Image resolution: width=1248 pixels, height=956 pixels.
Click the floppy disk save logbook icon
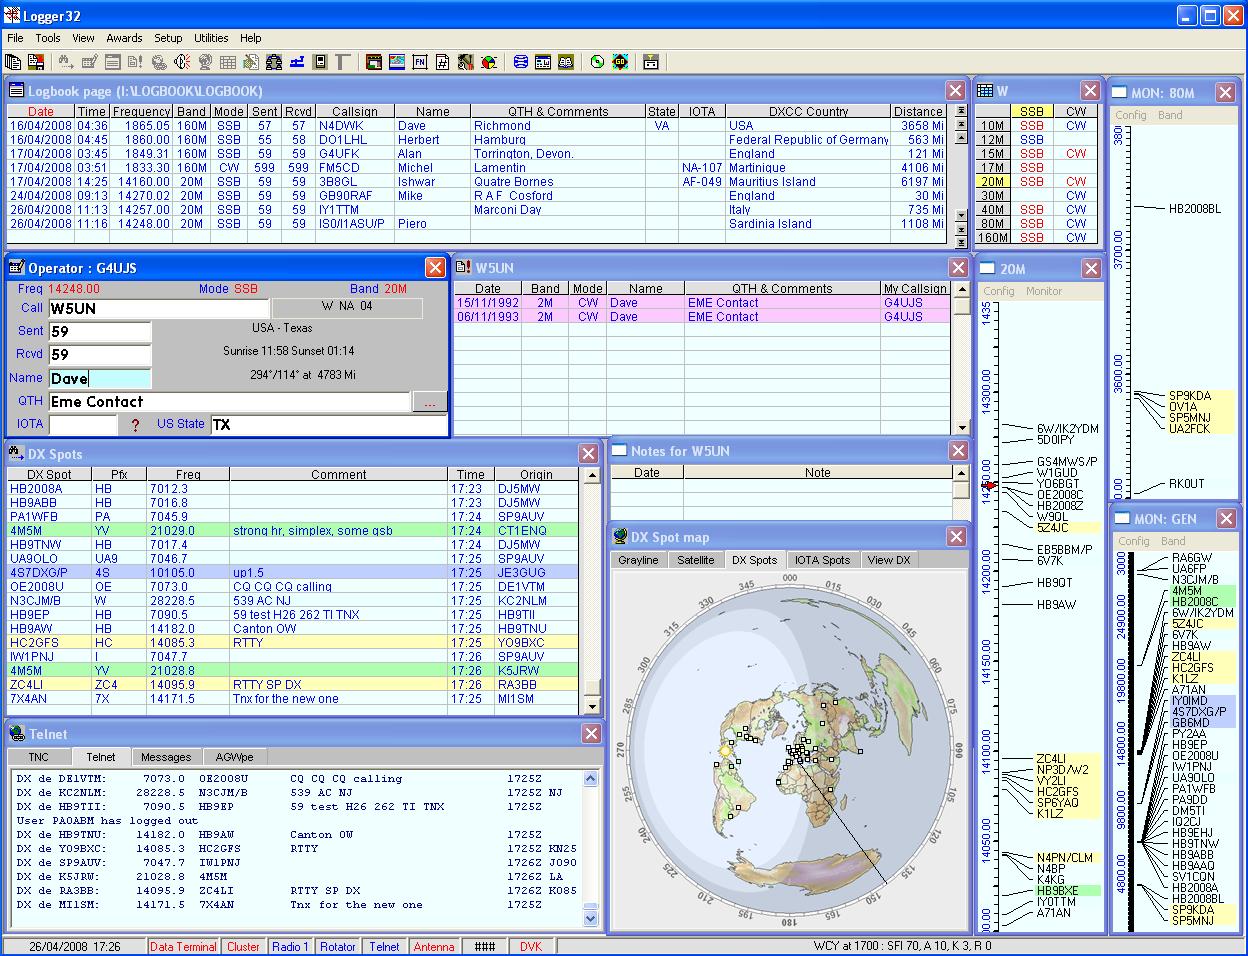(x=36, y=62)
